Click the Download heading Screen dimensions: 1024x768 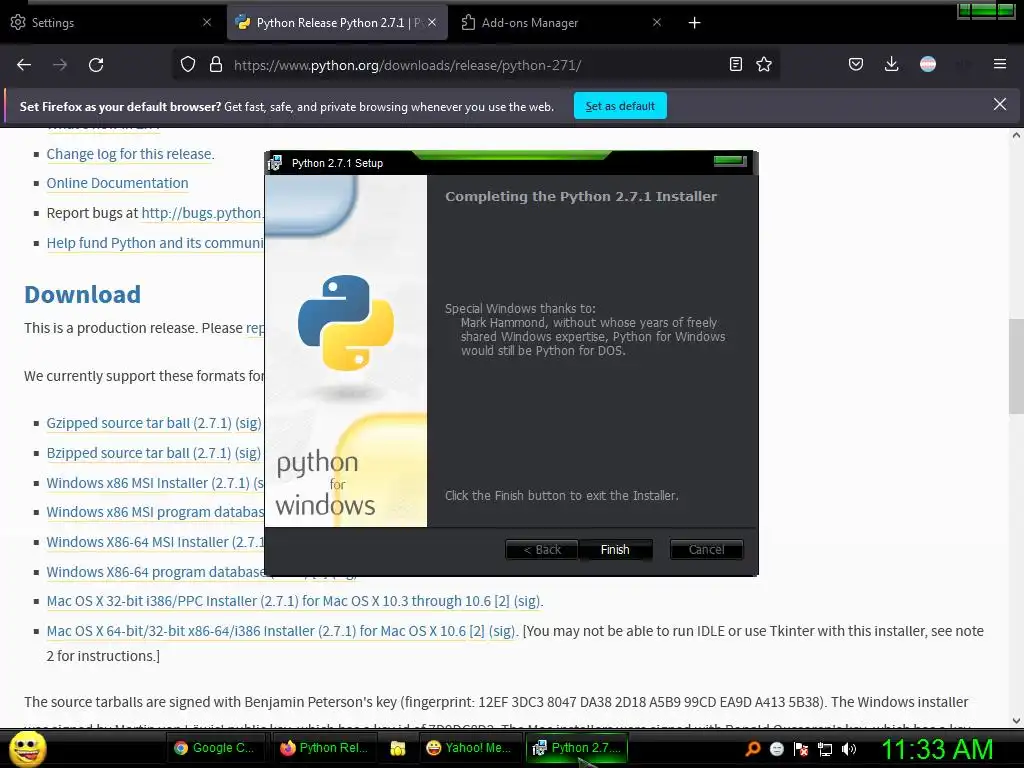point(82,295)
